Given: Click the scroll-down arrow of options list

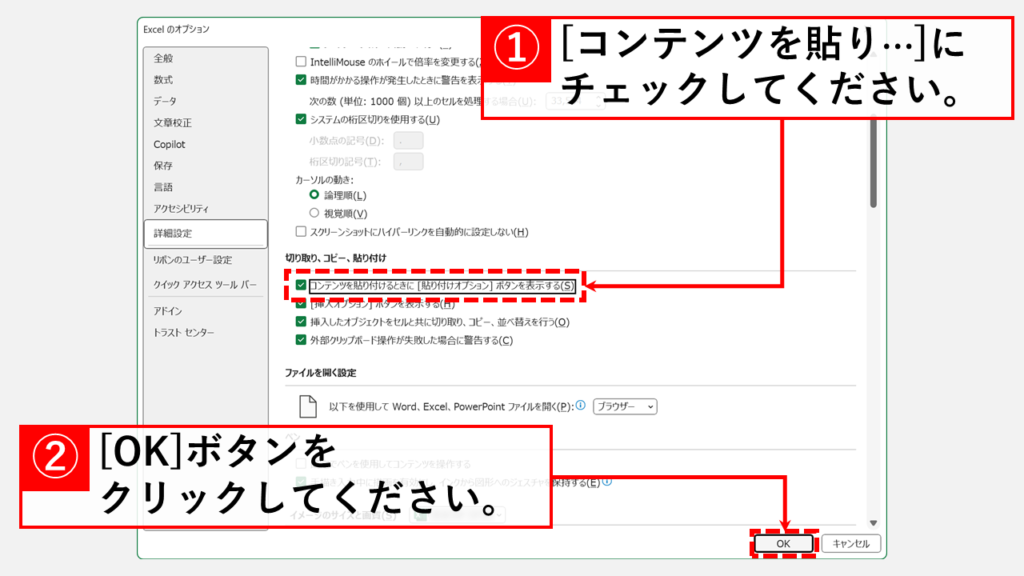Looking at the screenshot, I should (873, 522).
